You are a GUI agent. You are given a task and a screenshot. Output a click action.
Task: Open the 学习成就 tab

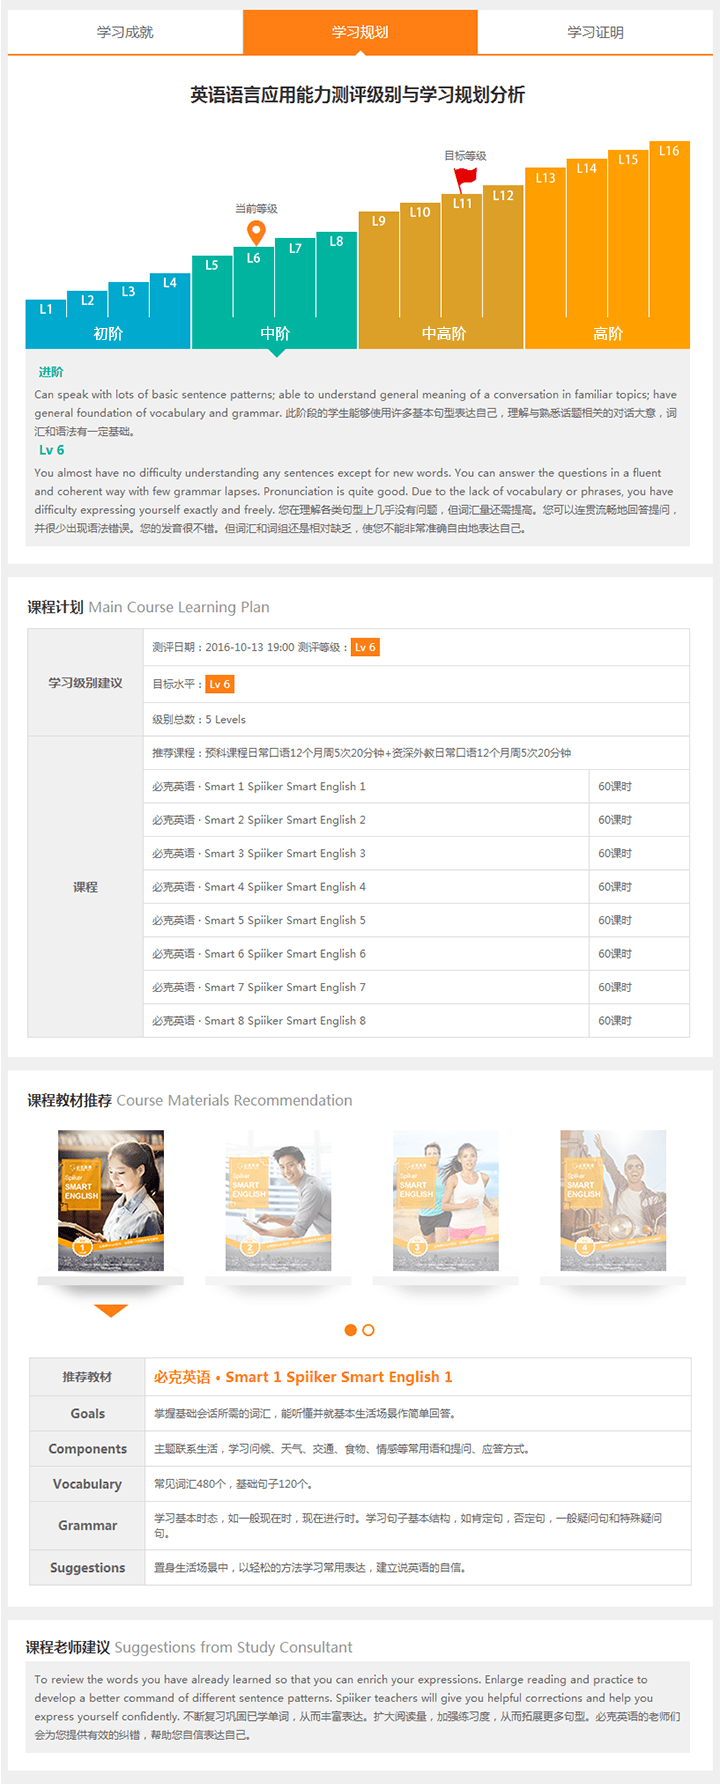[x=125, y=32]
